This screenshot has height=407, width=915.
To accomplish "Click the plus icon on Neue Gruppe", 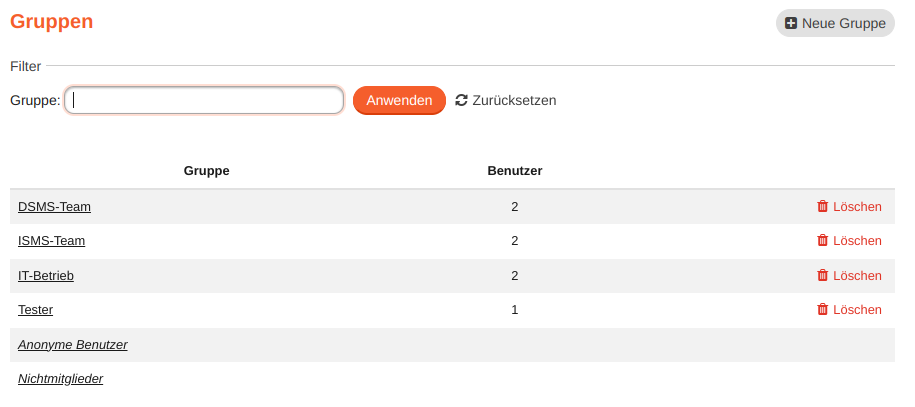I will [x=791, y=23].
